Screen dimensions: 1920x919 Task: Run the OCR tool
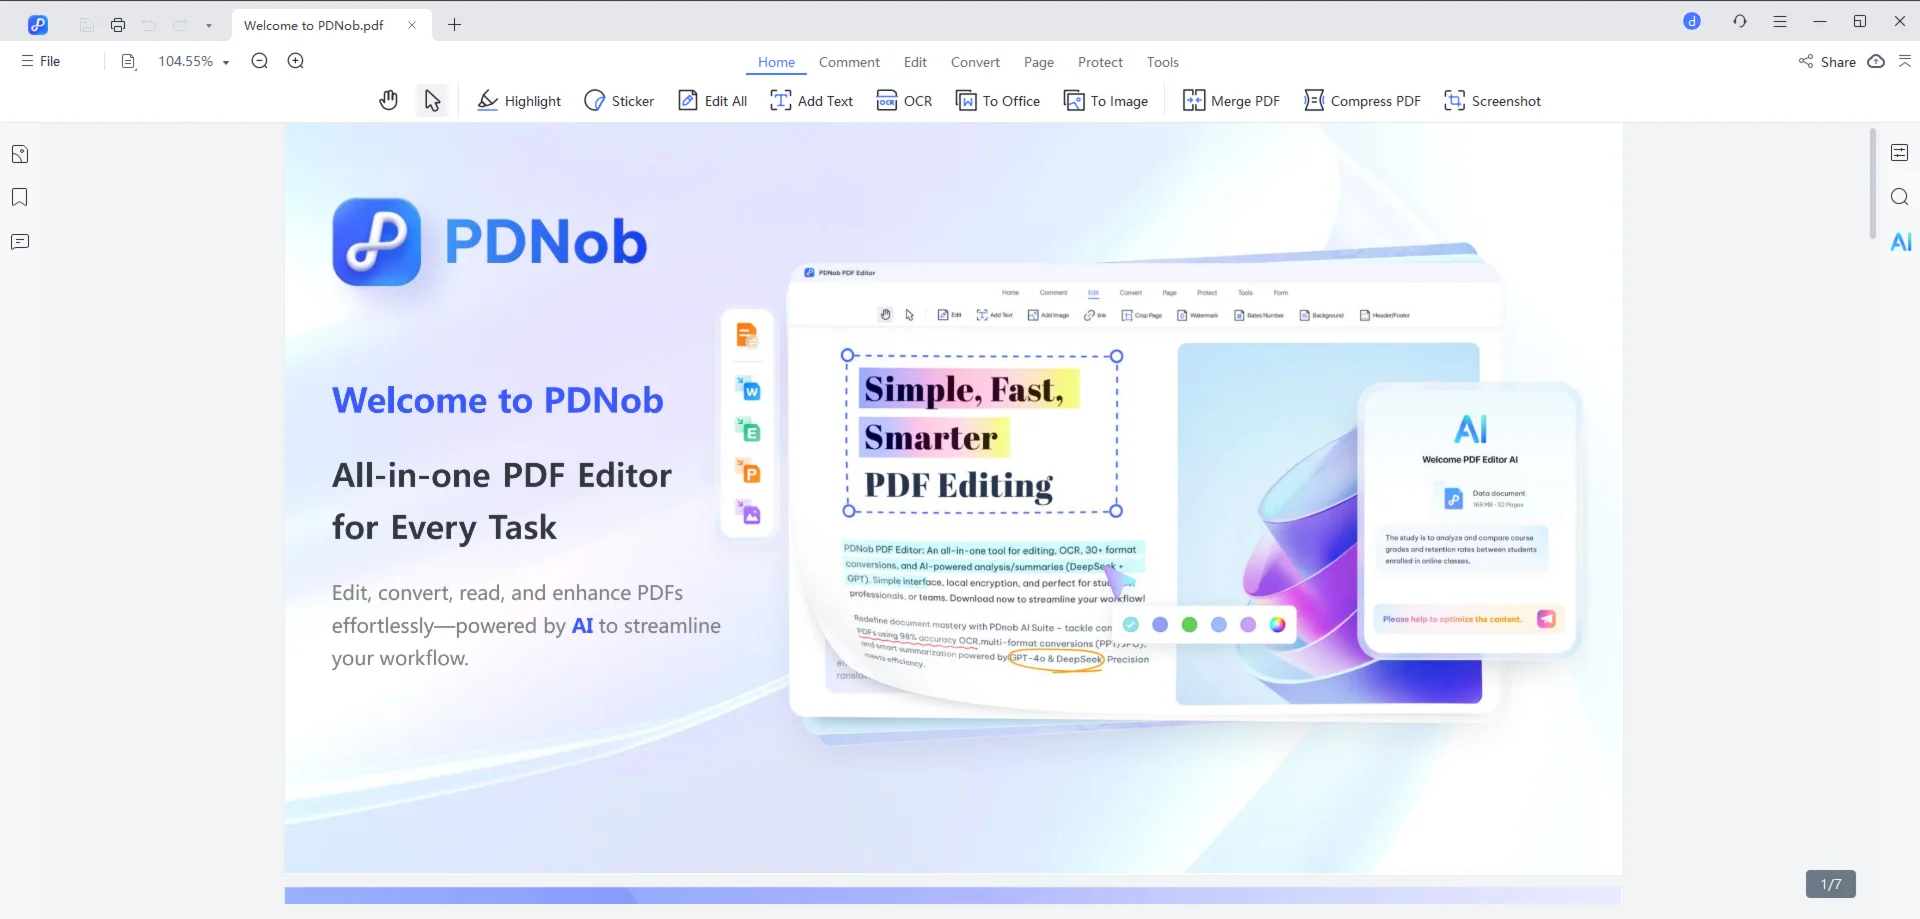coord(904,101)
